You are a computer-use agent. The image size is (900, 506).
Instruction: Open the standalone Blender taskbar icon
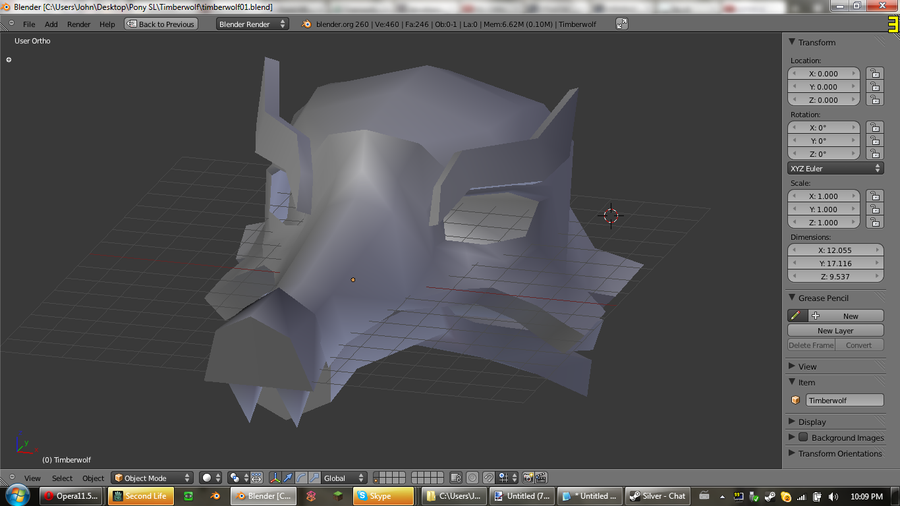point(215,496)
